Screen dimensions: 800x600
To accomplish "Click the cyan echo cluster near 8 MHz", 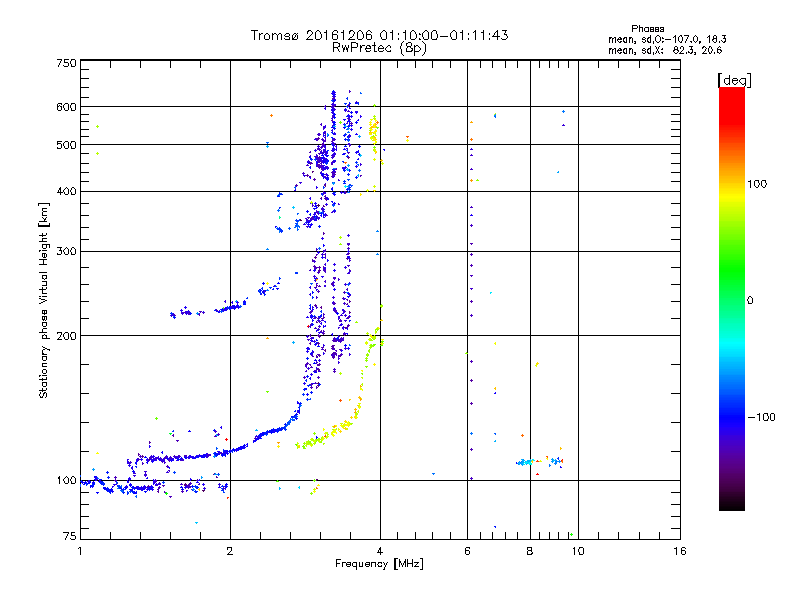I will coord(526,462).
